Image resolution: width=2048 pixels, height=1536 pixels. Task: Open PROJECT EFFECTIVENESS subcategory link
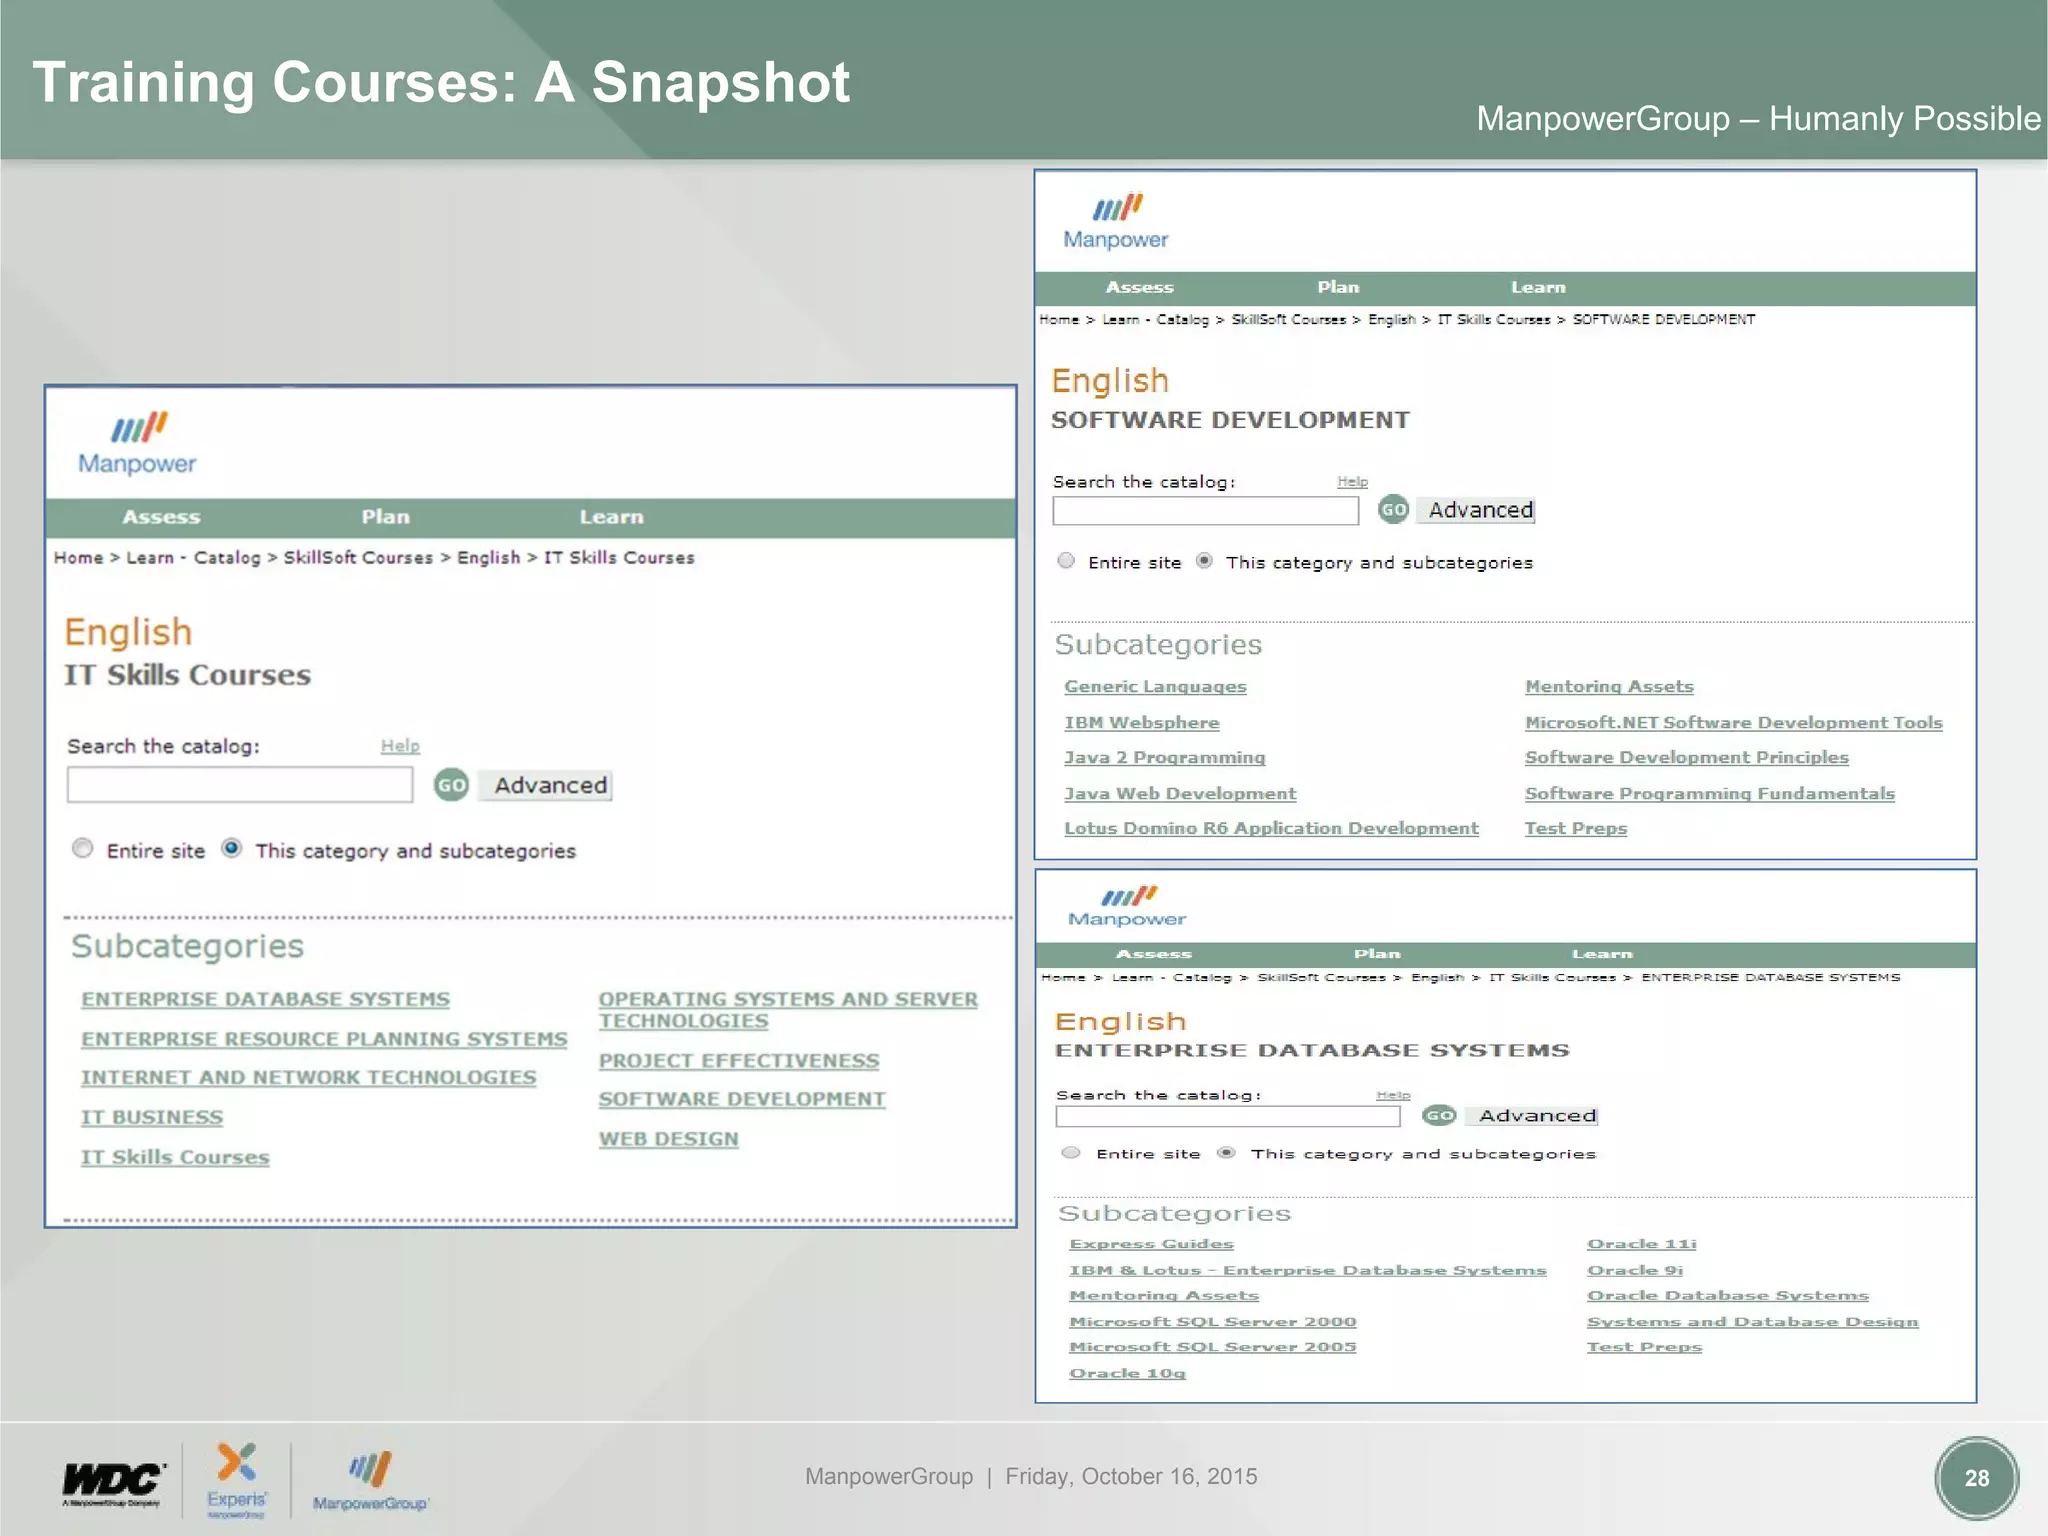pos(739,1060)
